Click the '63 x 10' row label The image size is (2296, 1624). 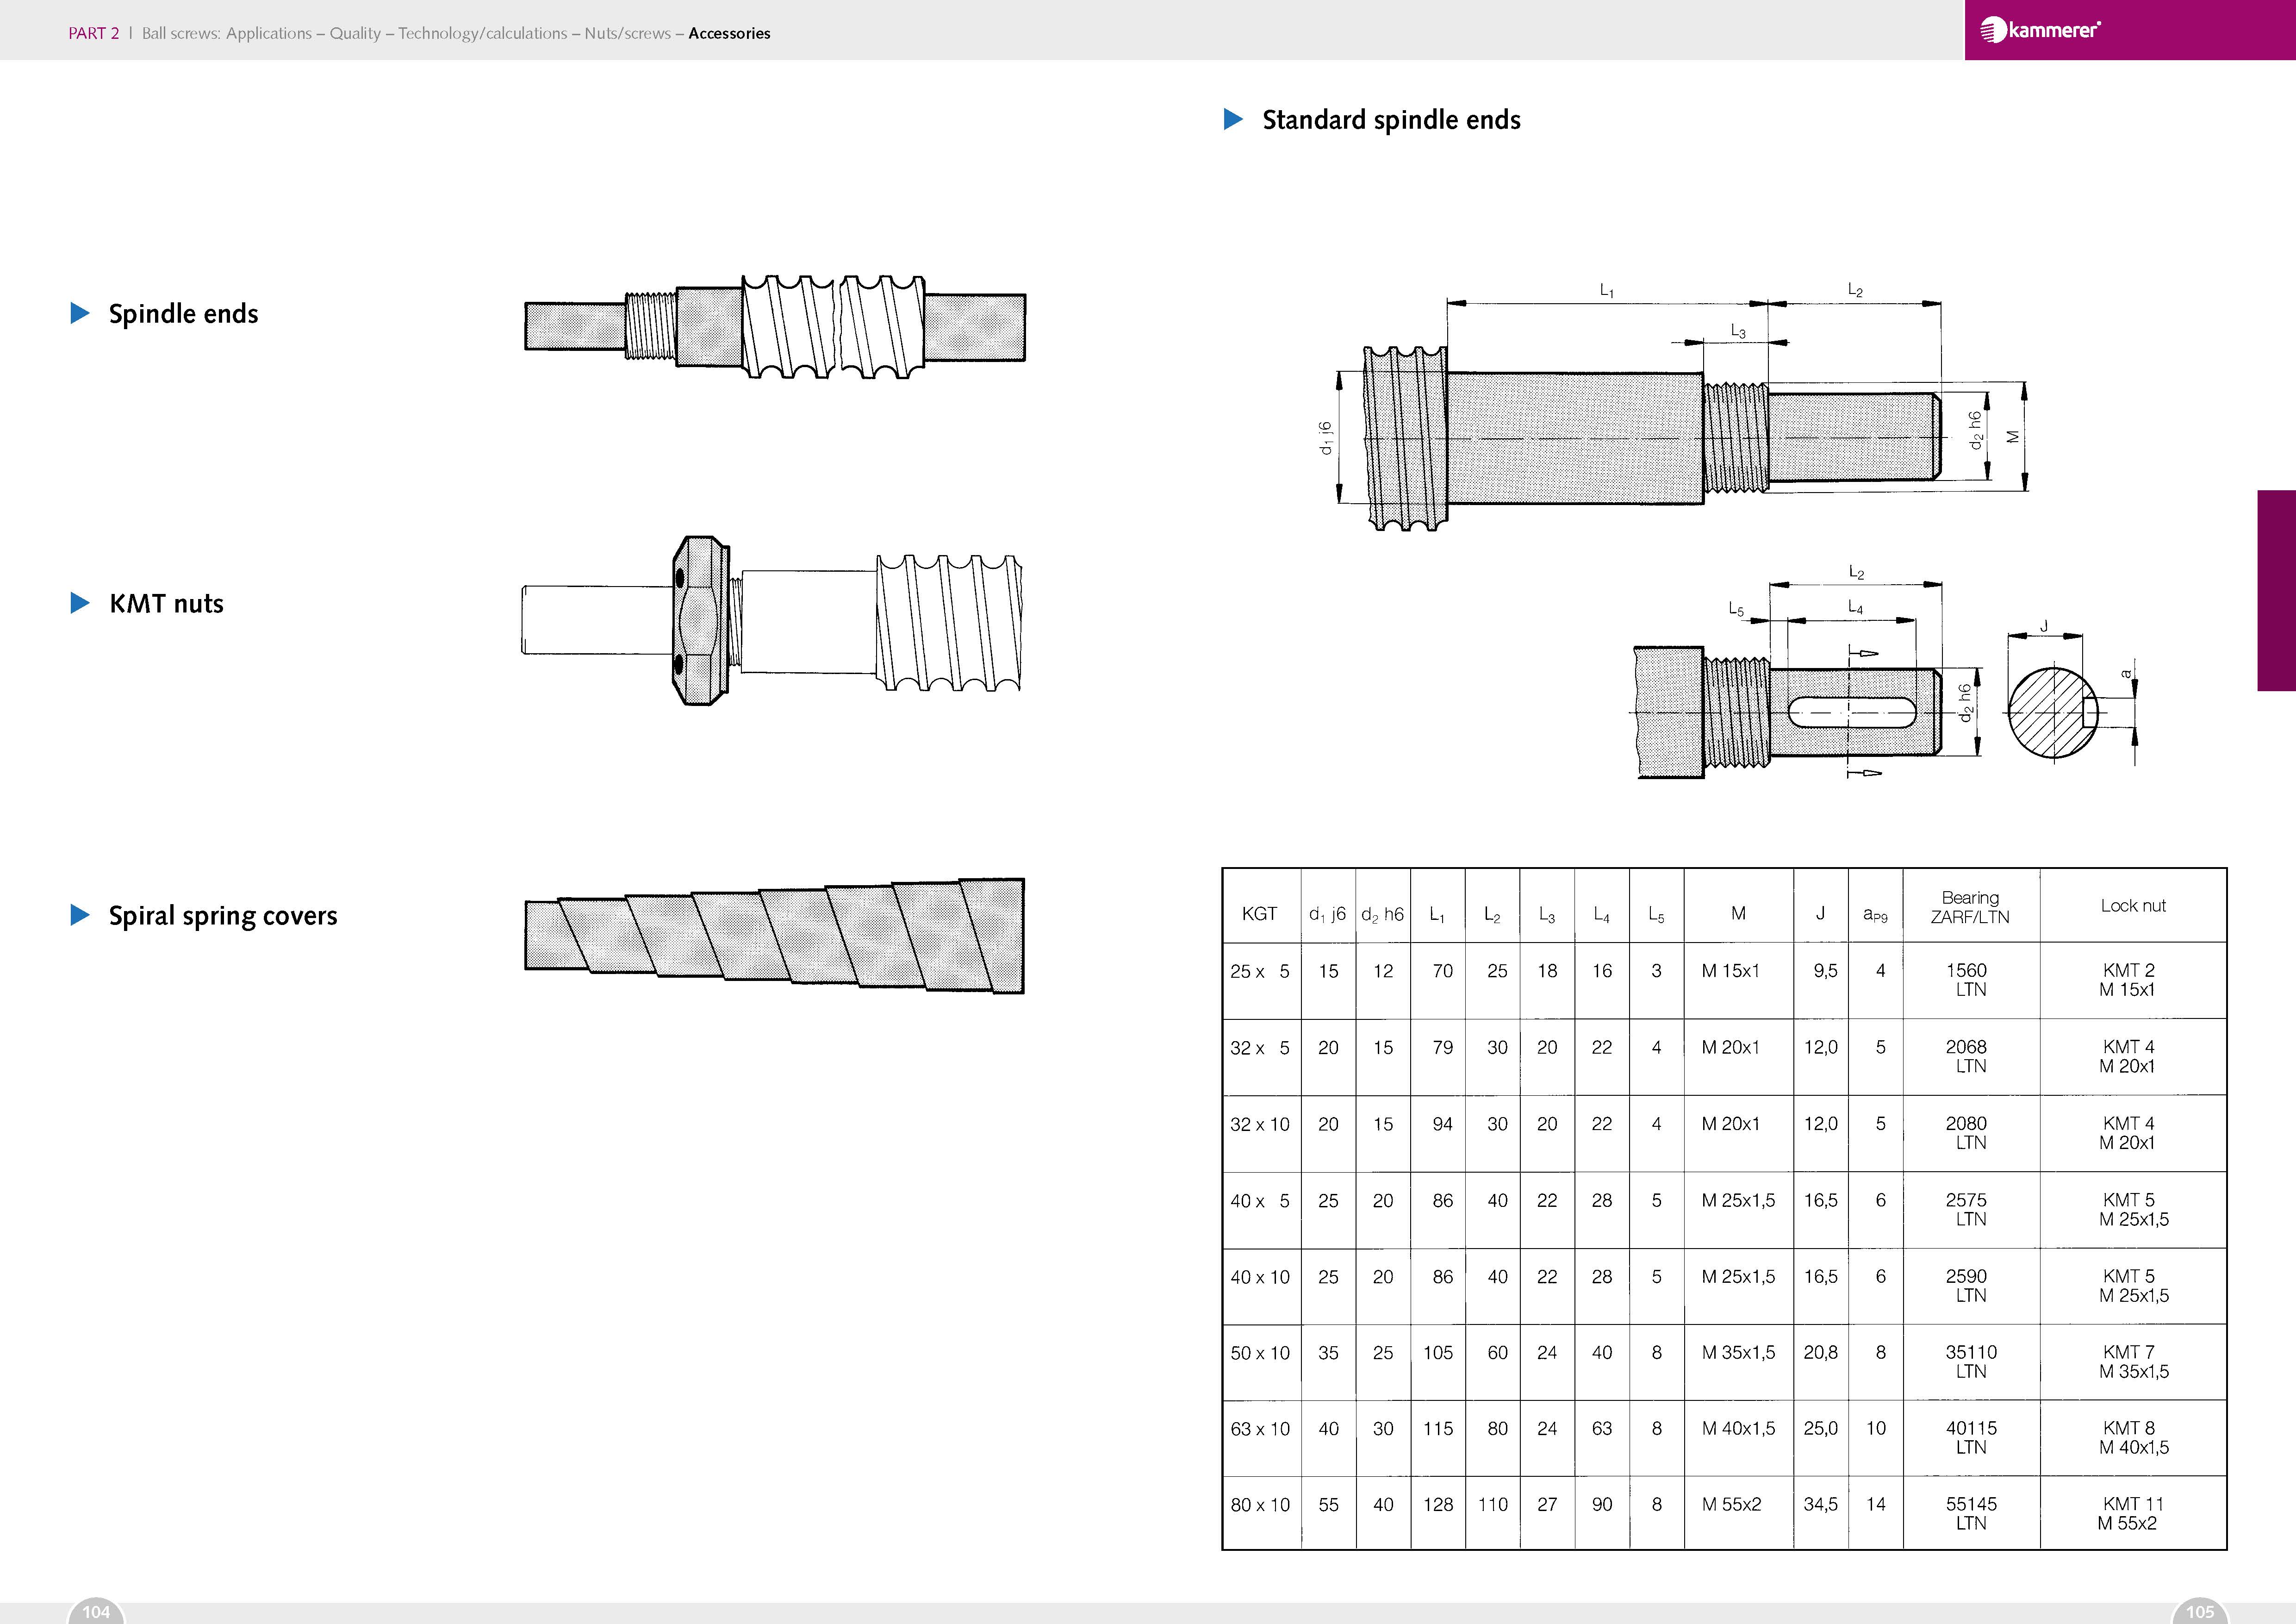pyautogui.click(x=1260, y=1429)
